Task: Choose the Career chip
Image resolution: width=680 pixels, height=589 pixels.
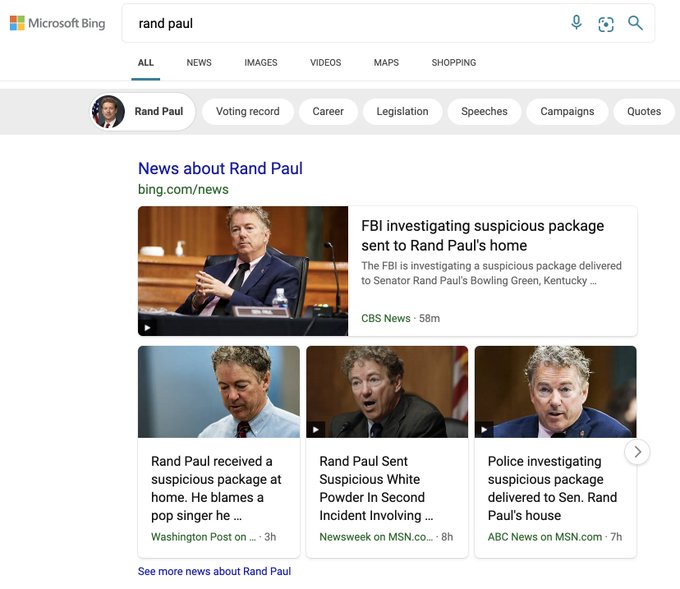Action: [x=328, y=111]
